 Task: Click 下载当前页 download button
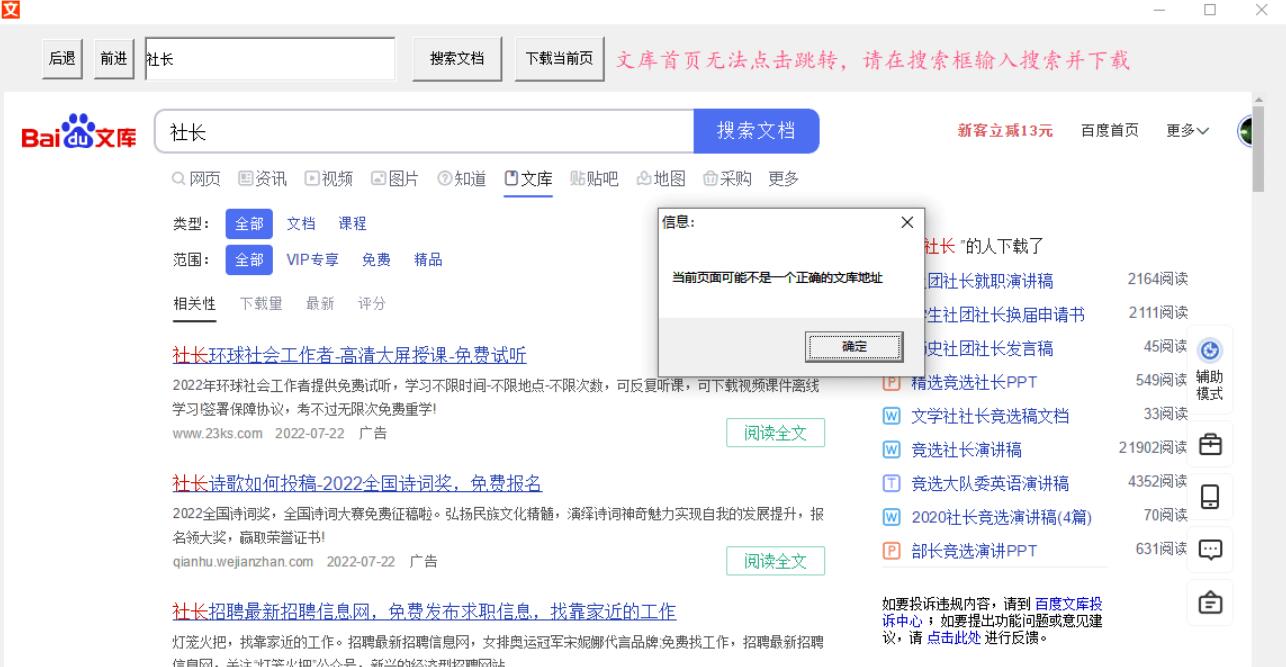(559, 59)
